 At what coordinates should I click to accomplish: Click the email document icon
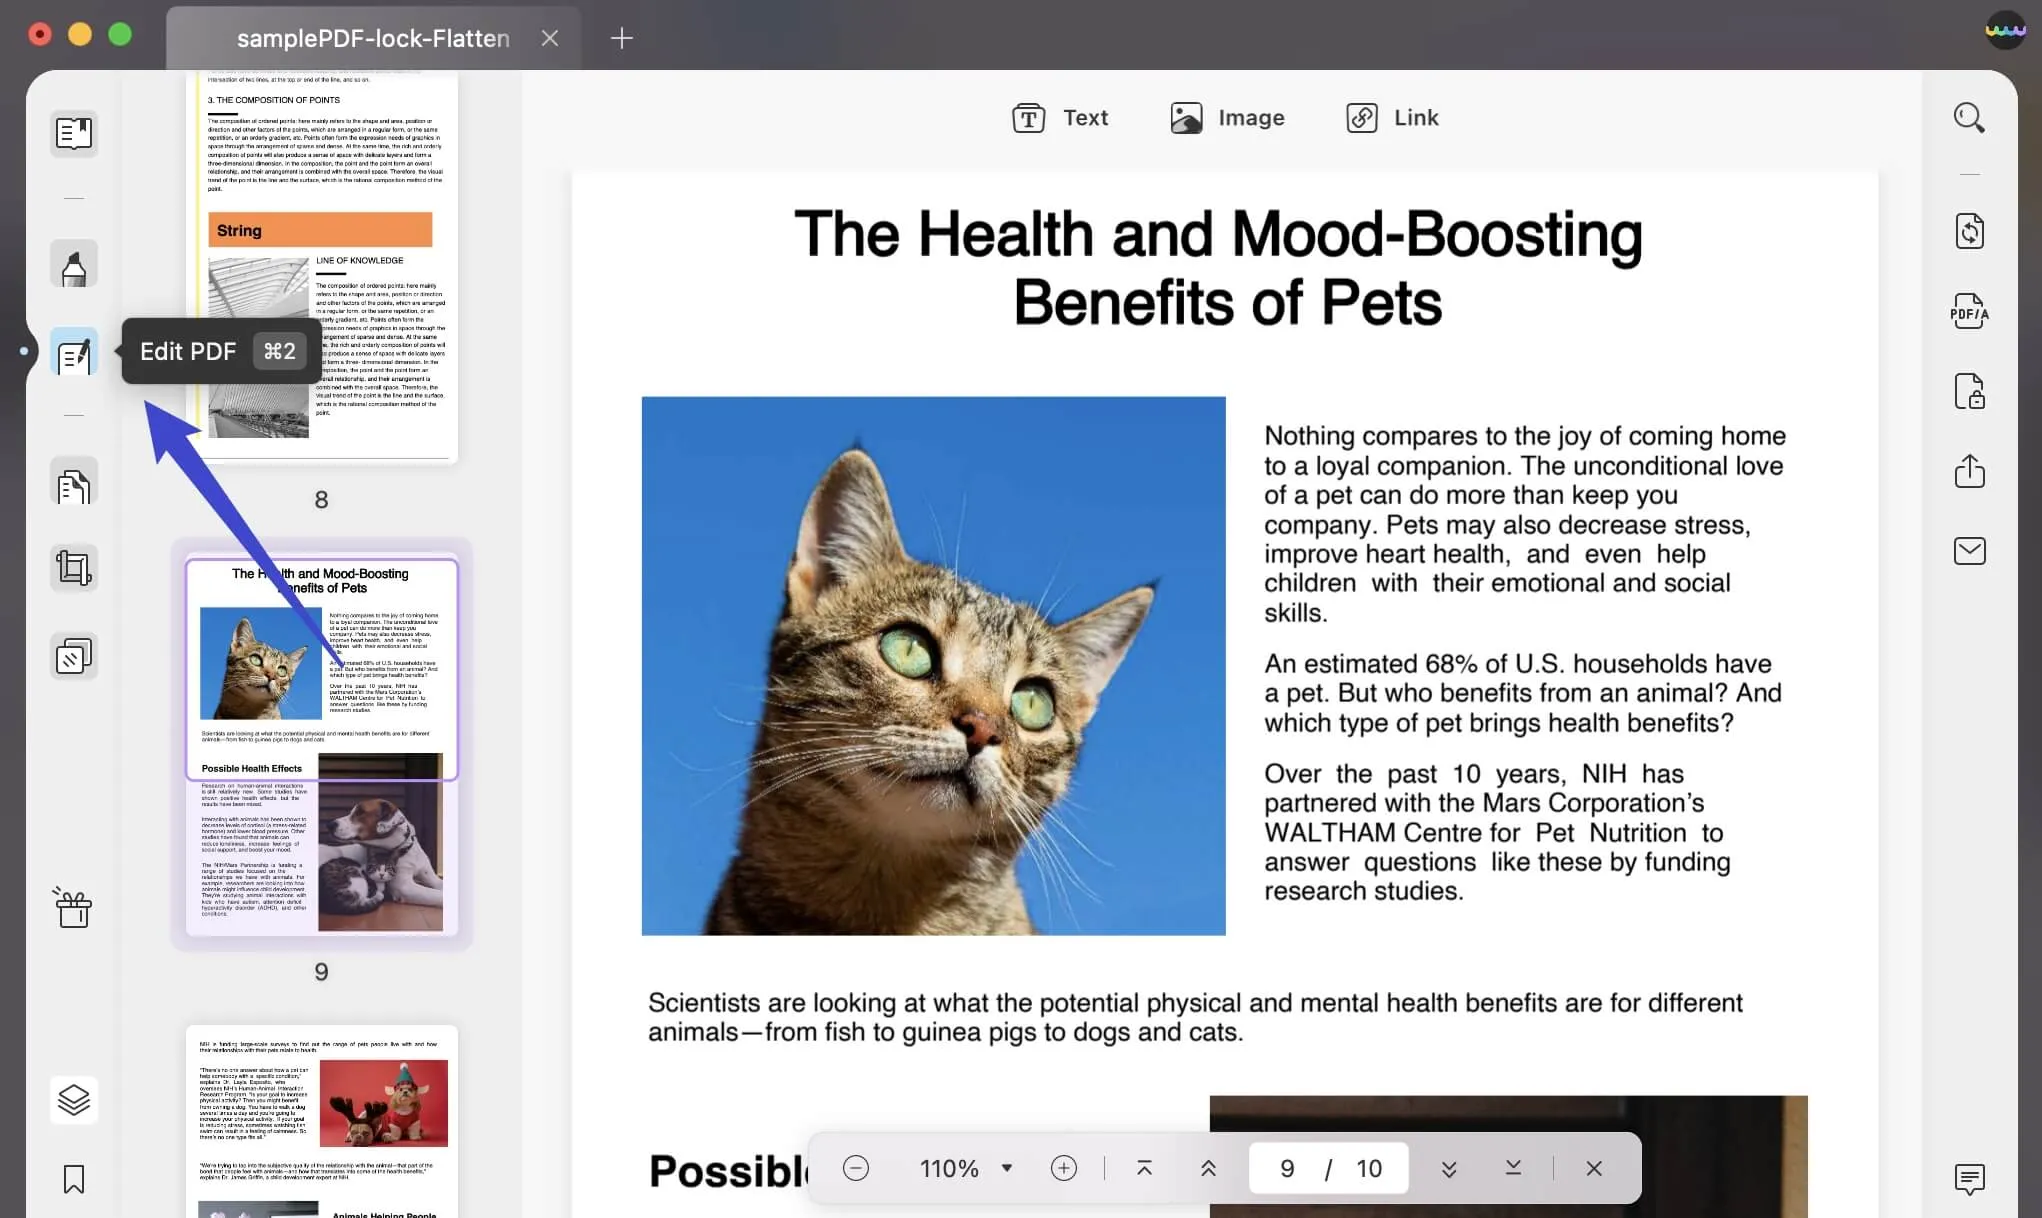pyautogui.click(x=1968, y=548)
